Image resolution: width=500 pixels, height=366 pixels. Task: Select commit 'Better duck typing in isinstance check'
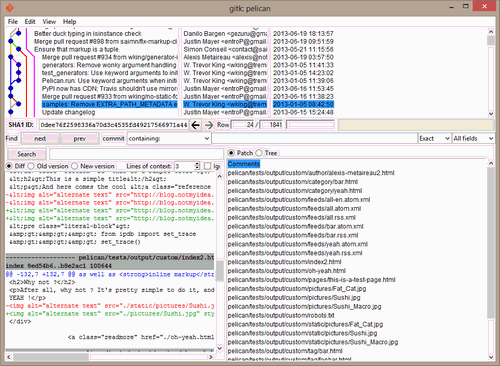(x=88, y=34)
